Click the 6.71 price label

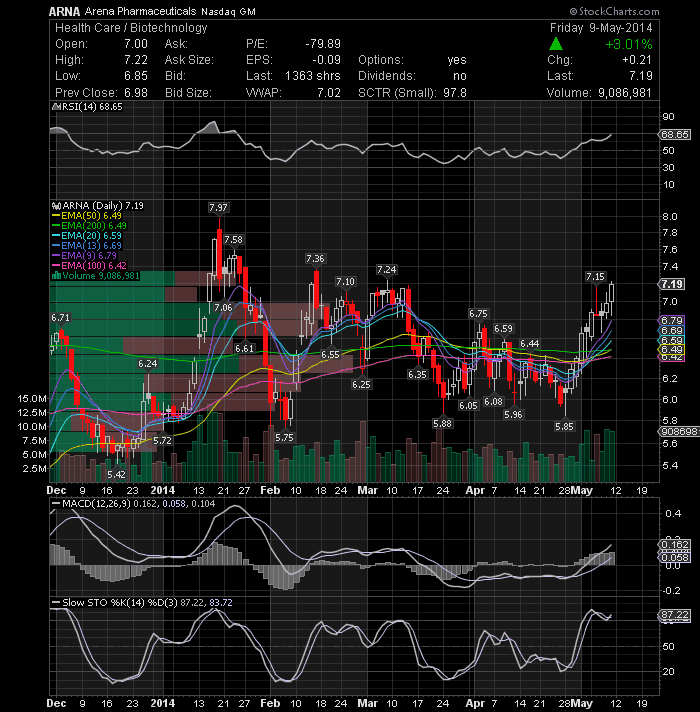[60, 317]
